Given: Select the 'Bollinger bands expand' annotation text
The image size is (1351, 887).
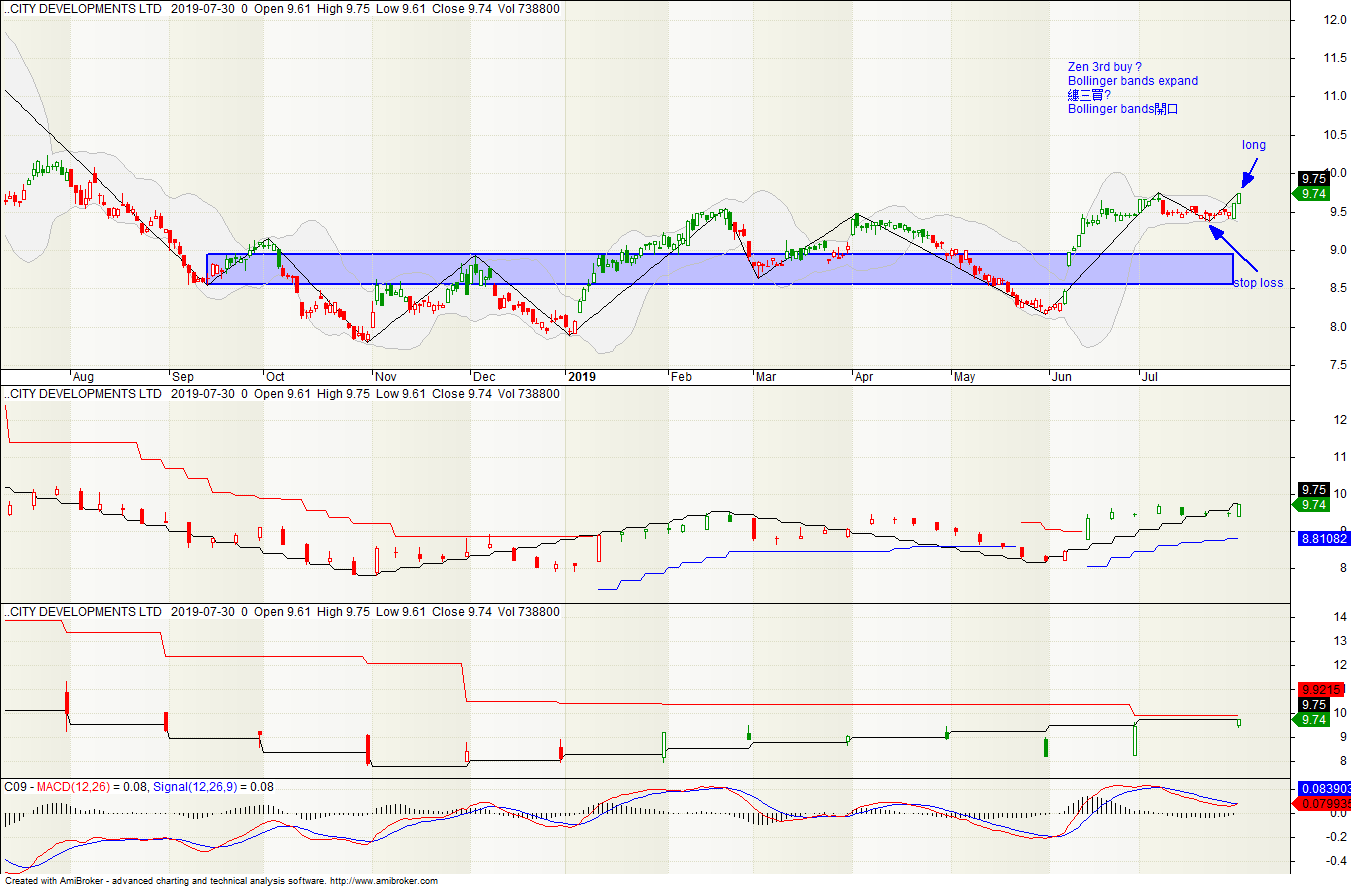Looking at the screenshot, I should click(x=1132, y=81).
